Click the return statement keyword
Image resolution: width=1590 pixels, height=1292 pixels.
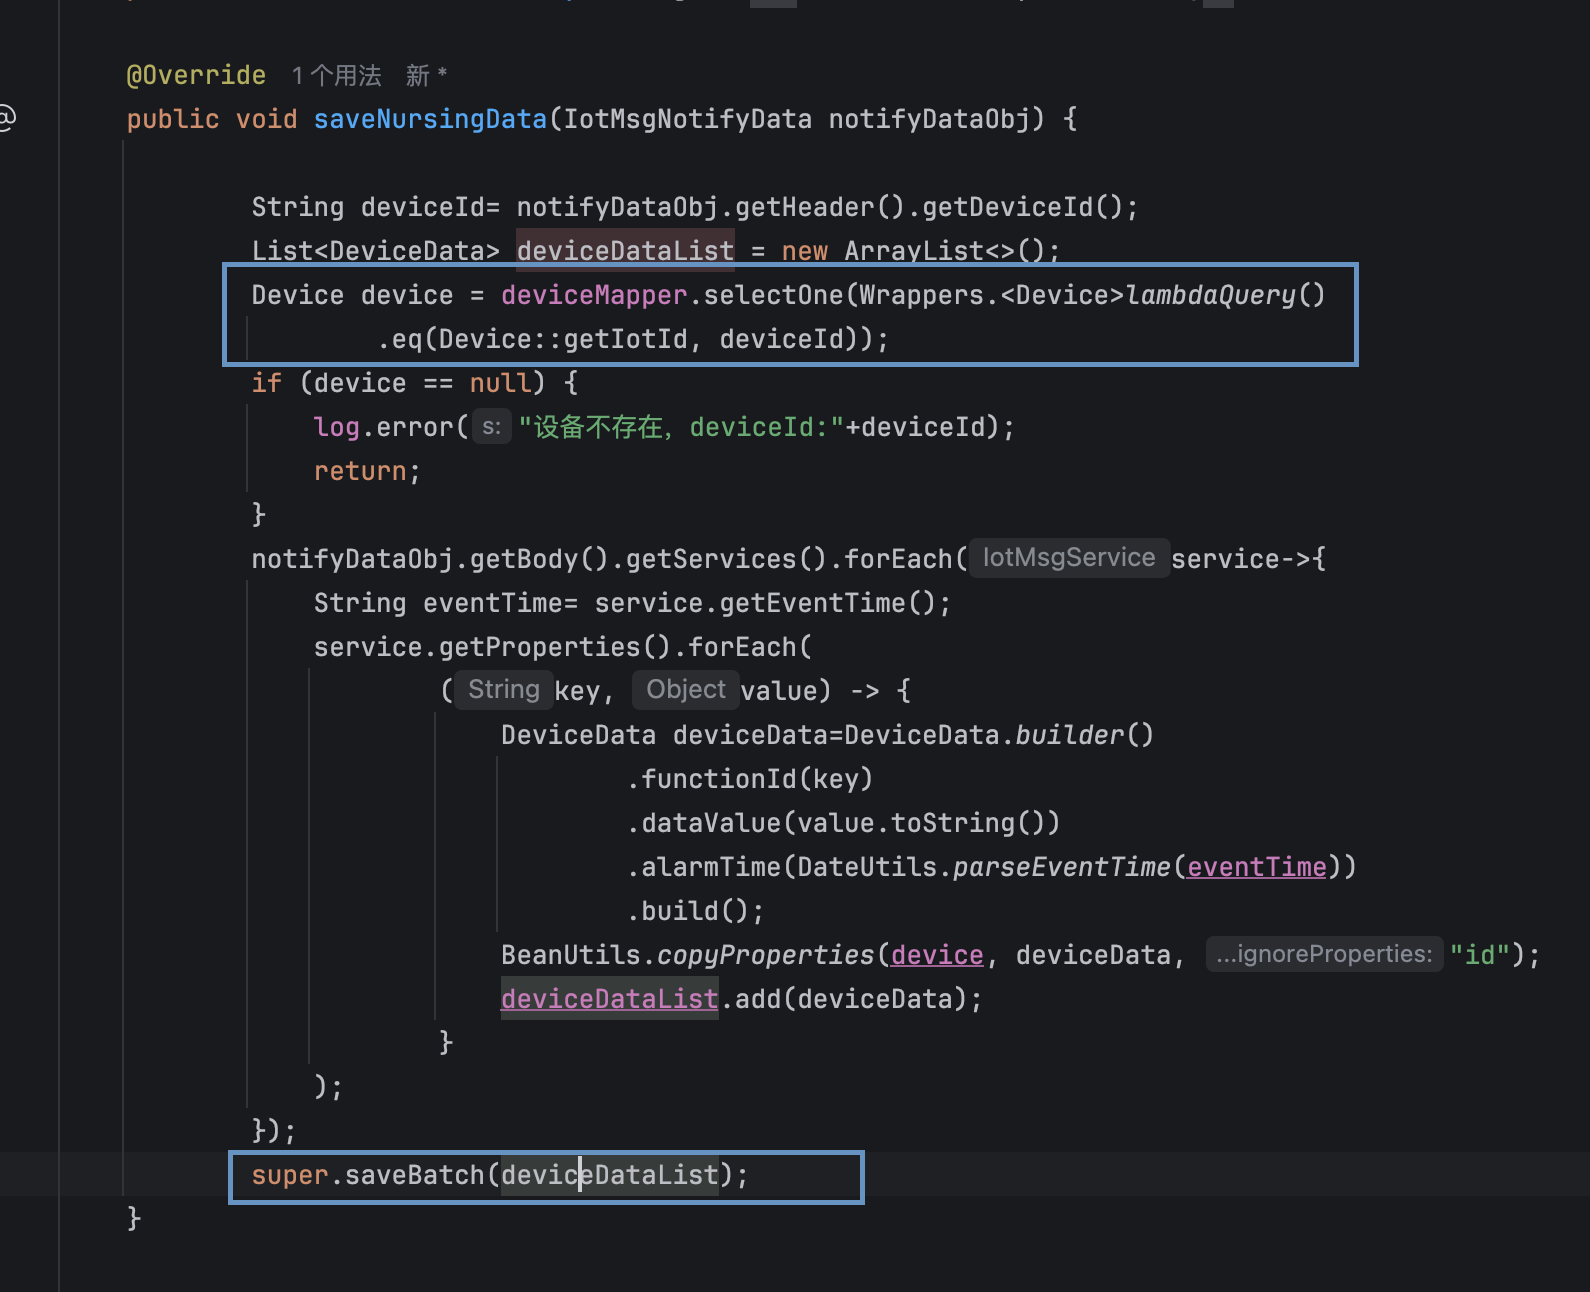[x=360, y=471]
